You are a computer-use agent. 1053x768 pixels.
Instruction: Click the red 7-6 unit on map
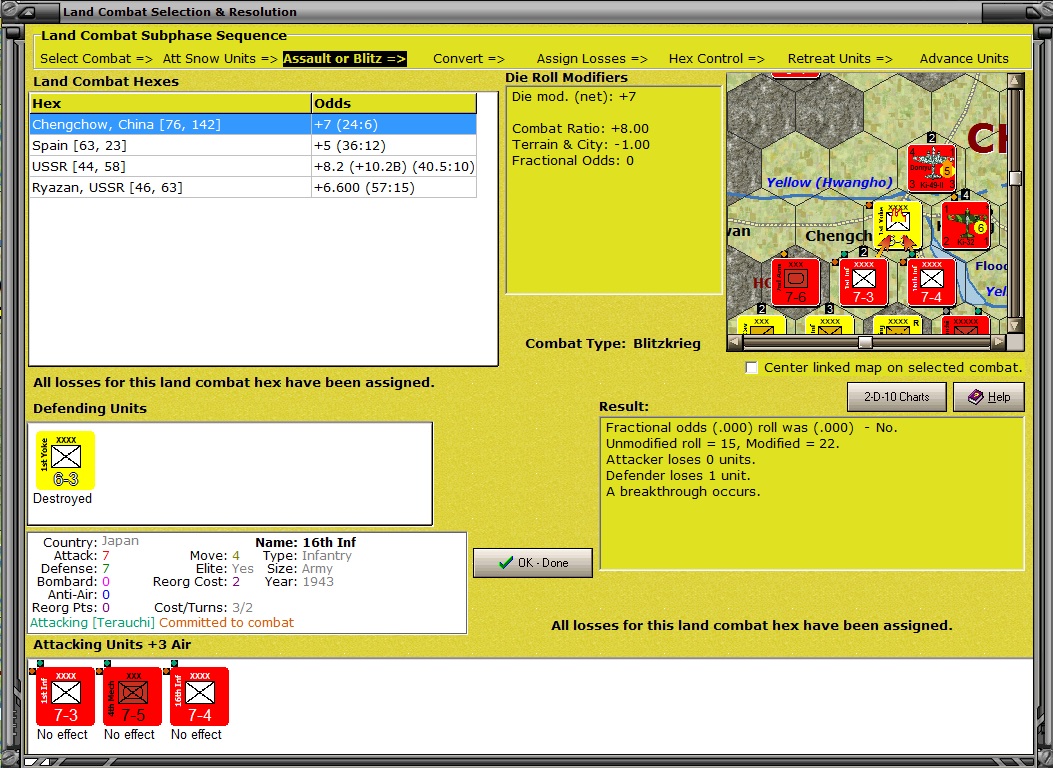click(796, 283)
